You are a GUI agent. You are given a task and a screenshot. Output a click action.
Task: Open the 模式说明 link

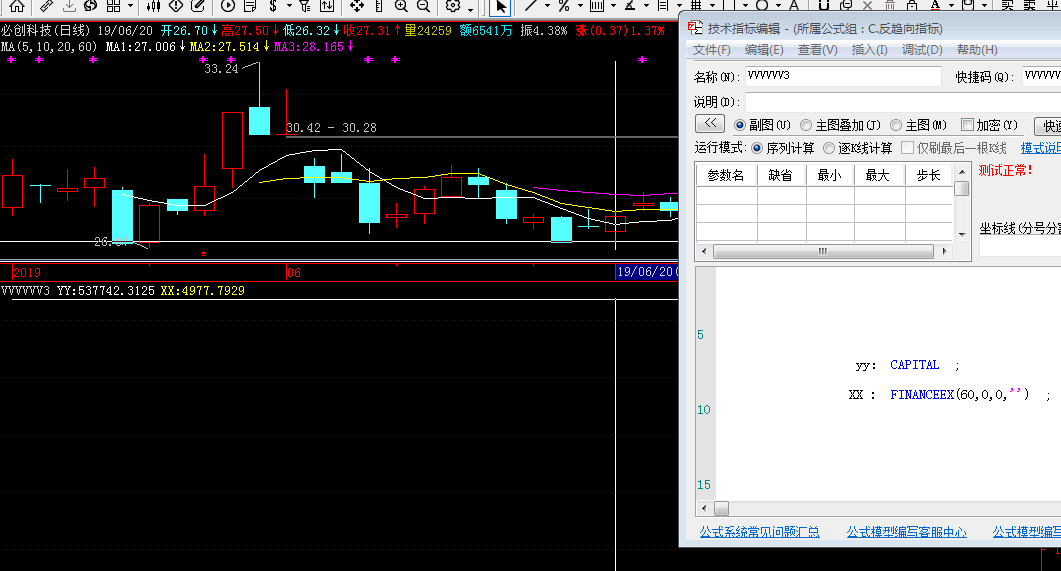click(1041, 148)
